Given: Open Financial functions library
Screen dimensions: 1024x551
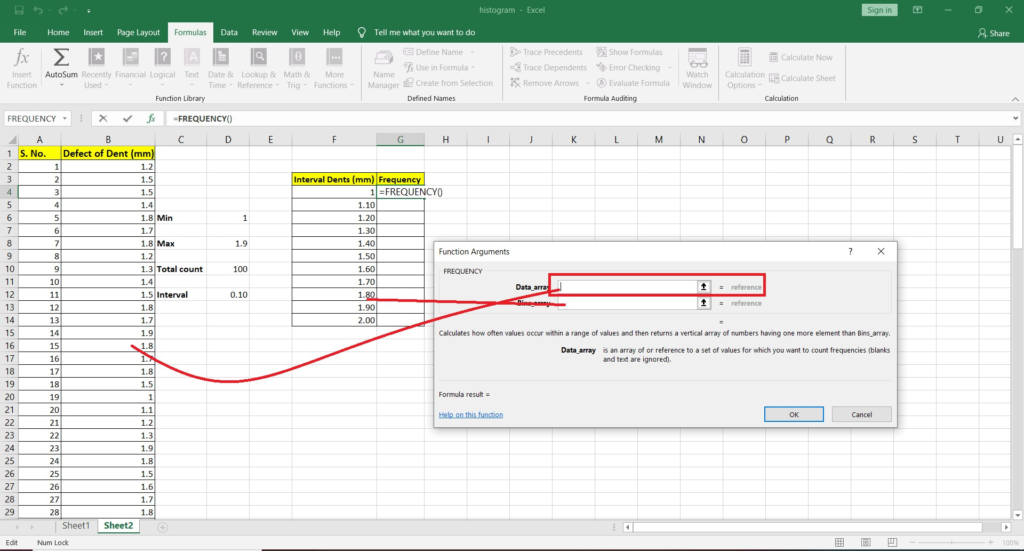Looking at the screenshot, I should 131,68.
